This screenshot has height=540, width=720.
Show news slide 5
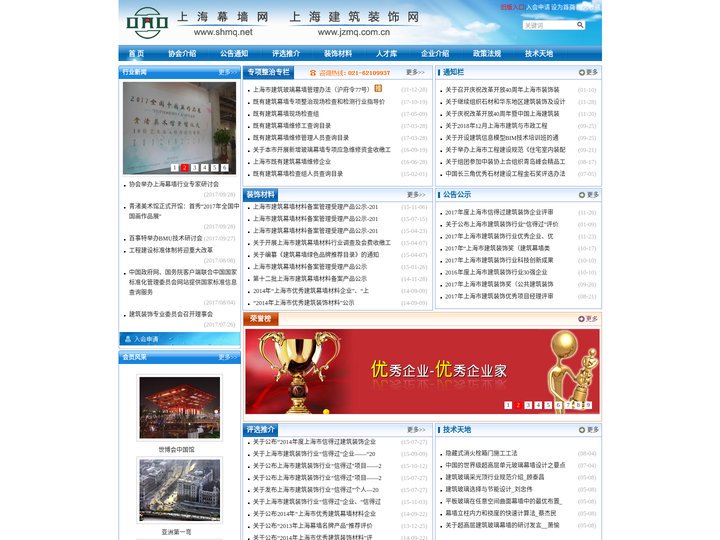point(214,168)
